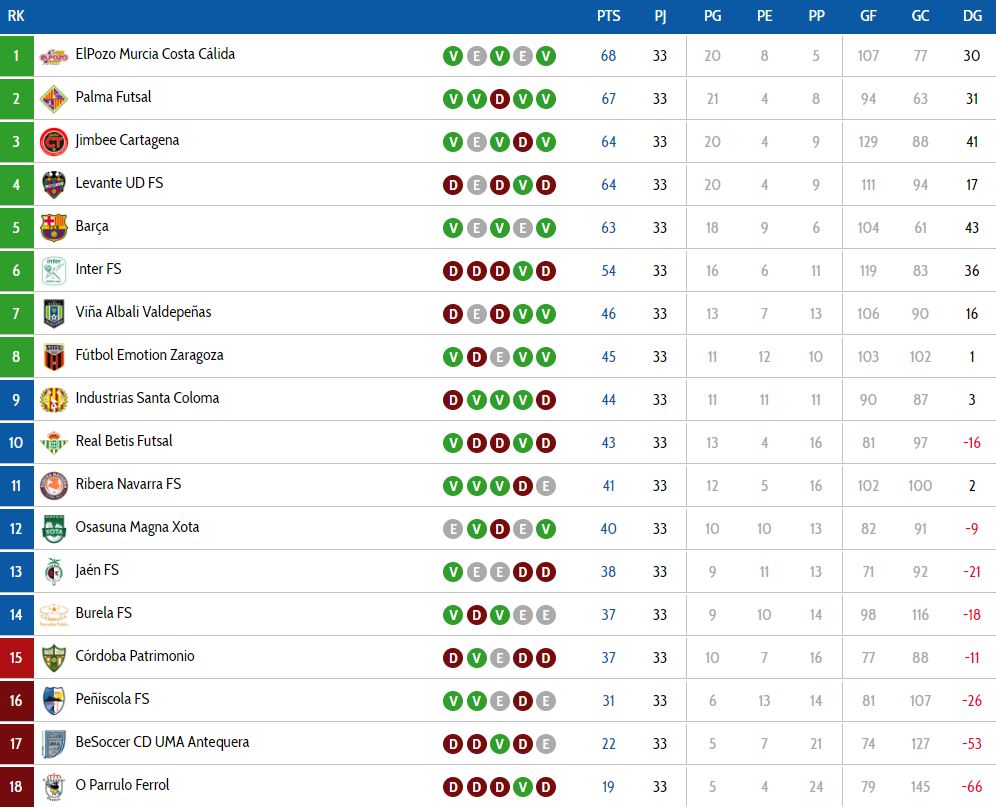Click Palma Futsal's red D form badge
The height and width of the screenshot is (808, 996).
(499, 99)
